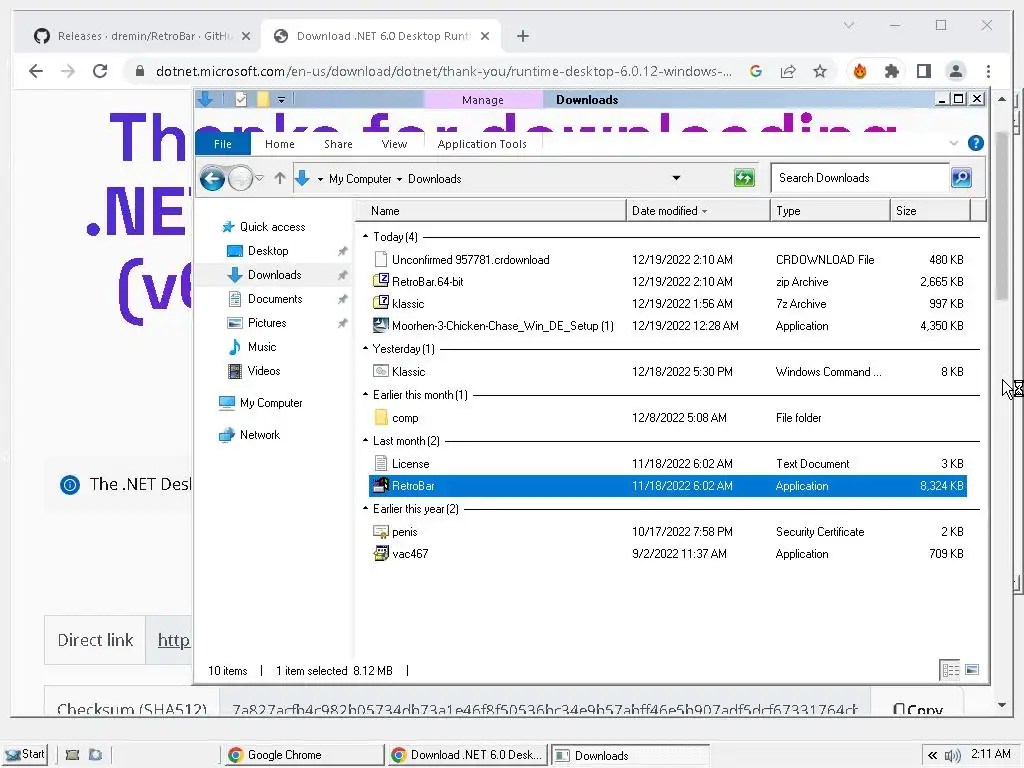Open My Computer breadcrumb dropdown arrow
1024x768 pixels.
[x=399, y=179]
